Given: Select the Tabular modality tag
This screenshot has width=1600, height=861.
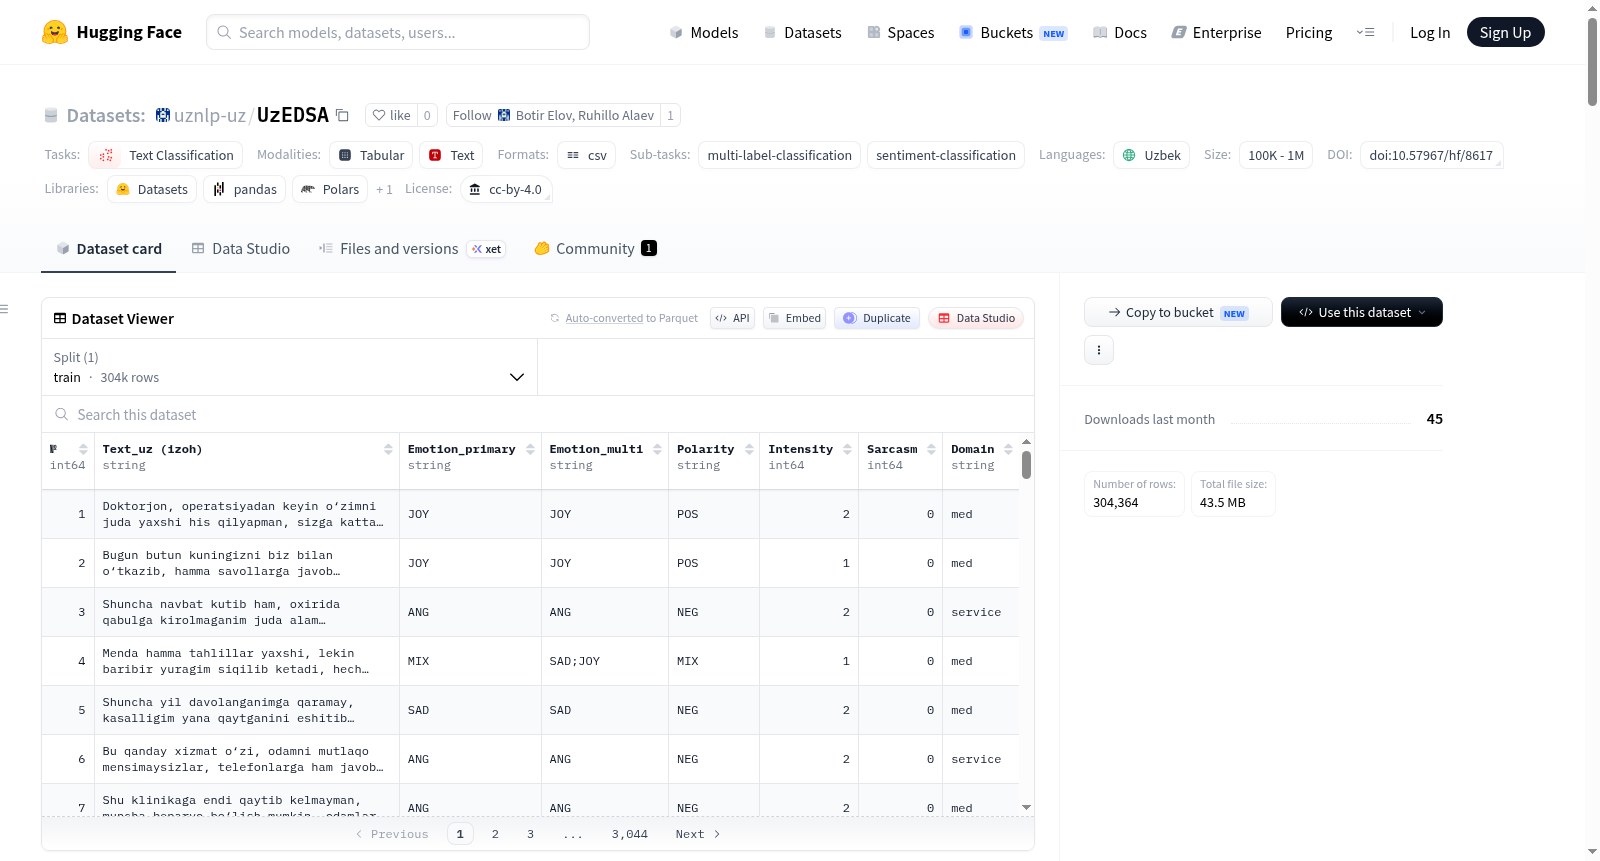Looking at the screenshot, I should pos(371,155).
